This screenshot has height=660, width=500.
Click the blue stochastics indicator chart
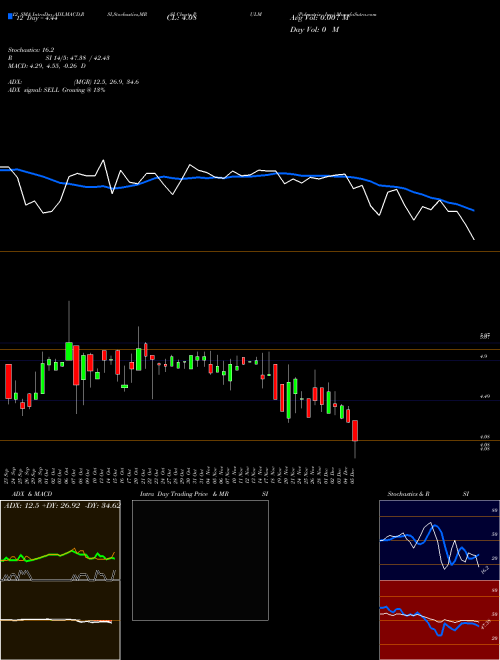click(x=439, y=540)
